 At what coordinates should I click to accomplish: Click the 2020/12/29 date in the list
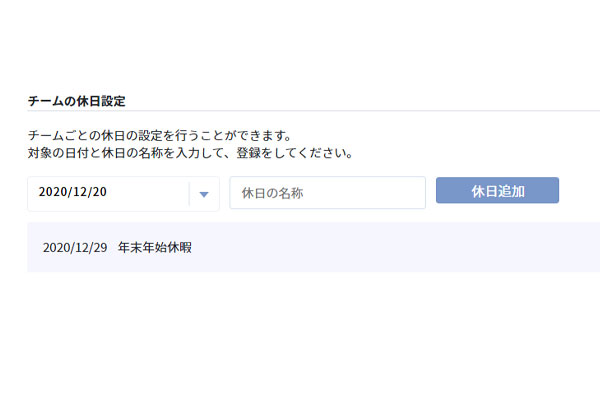[74, 247]
